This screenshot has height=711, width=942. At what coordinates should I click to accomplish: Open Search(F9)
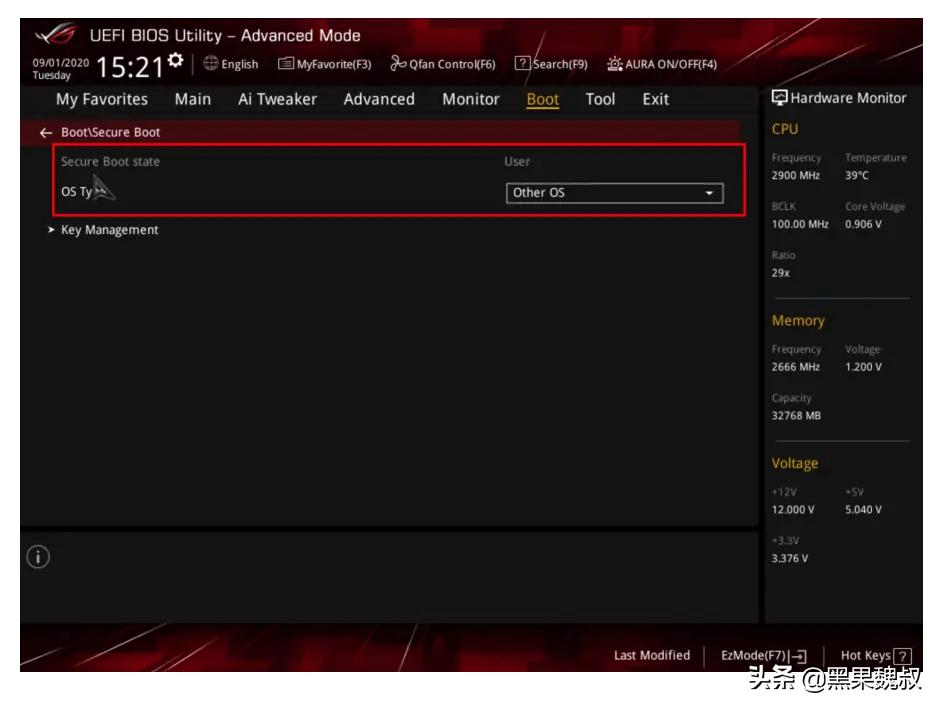click(x=551, y=64)
